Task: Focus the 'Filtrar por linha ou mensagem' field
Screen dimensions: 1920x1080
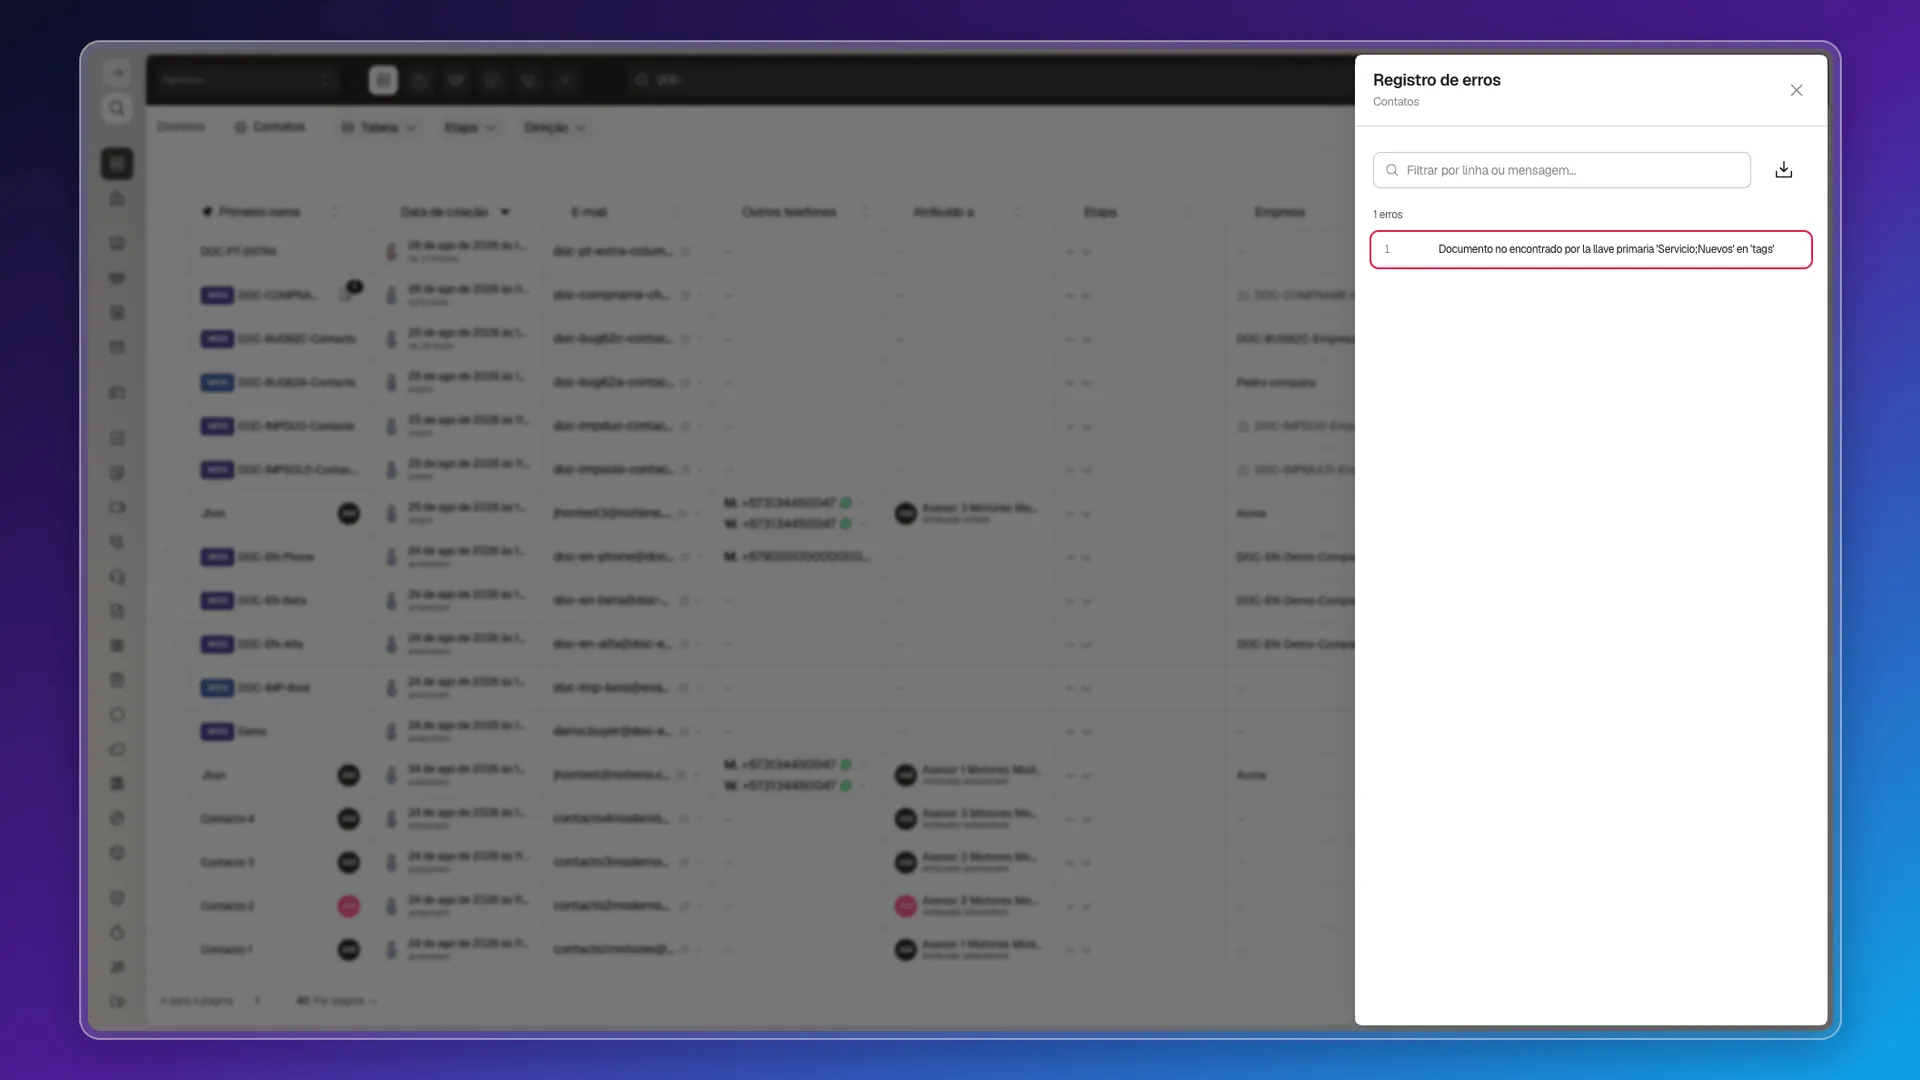Action: tap(1561, 170)
